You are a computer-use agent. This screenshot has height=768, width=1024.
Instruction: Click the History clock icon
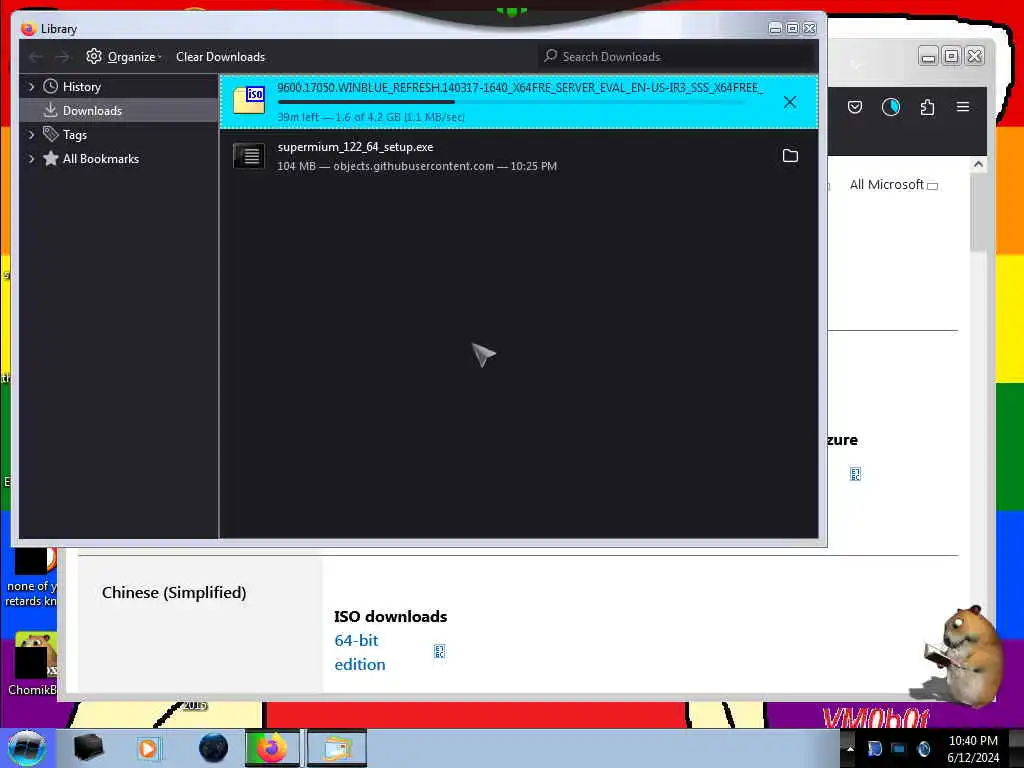(x=50, y=86)
